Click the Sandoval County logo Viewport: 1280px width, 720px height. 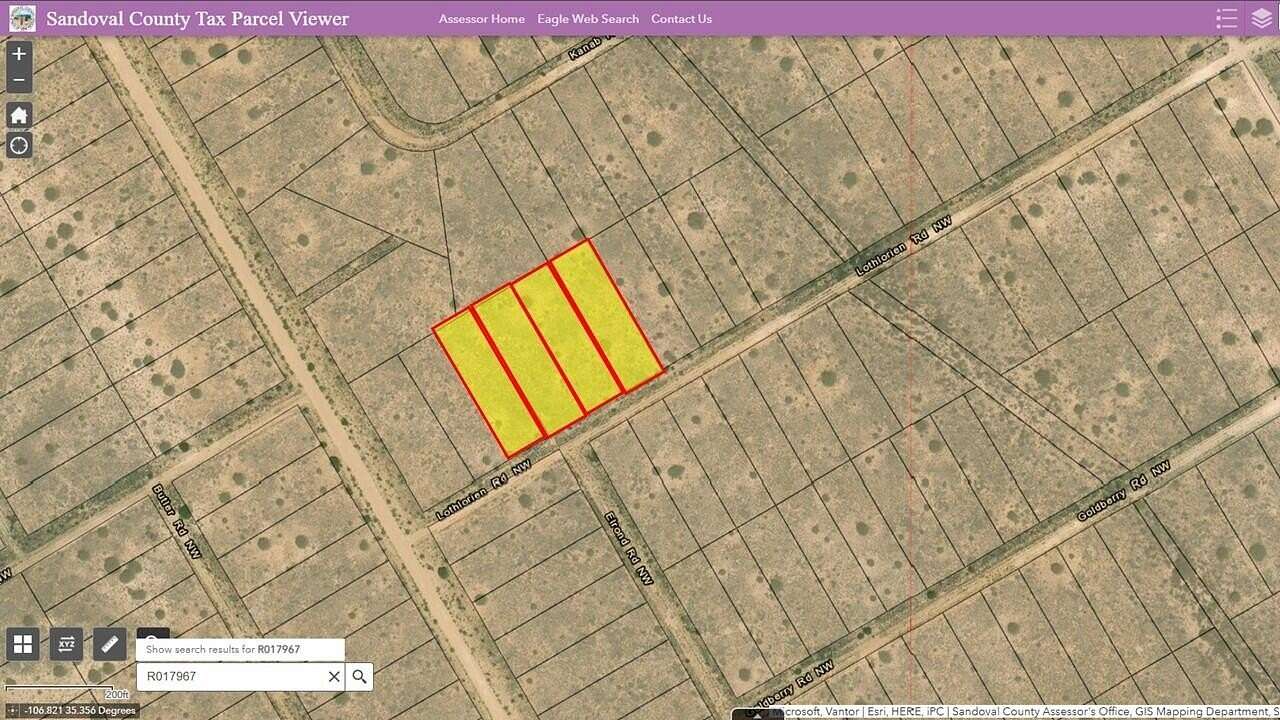(22, 18)
